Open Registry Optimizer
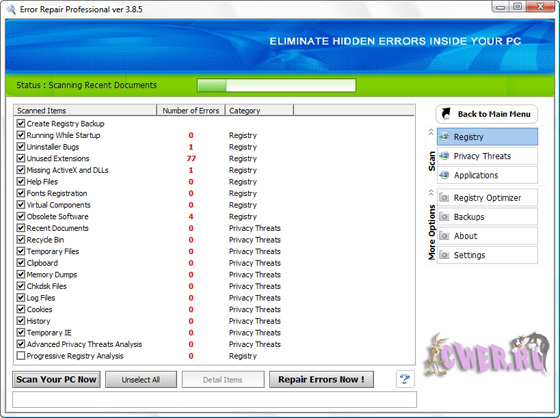Screen dimensions: 560x418 487,198
